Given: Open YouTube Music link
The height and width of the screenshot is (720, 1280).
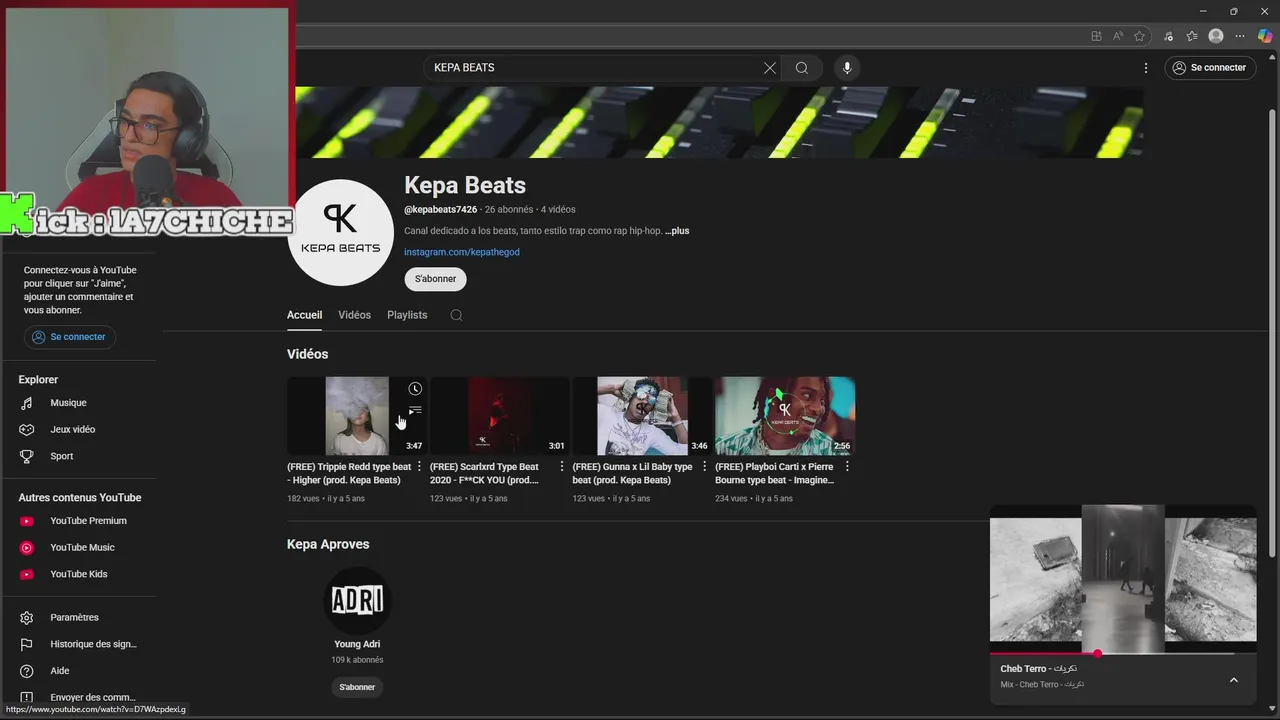Looking at the screenshot, I should point(80,547).
